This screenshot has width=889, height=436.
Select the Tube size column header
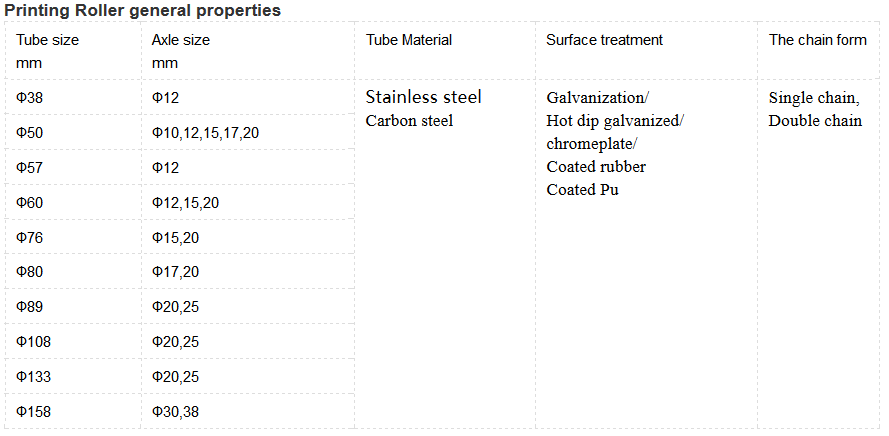point(48,41)
